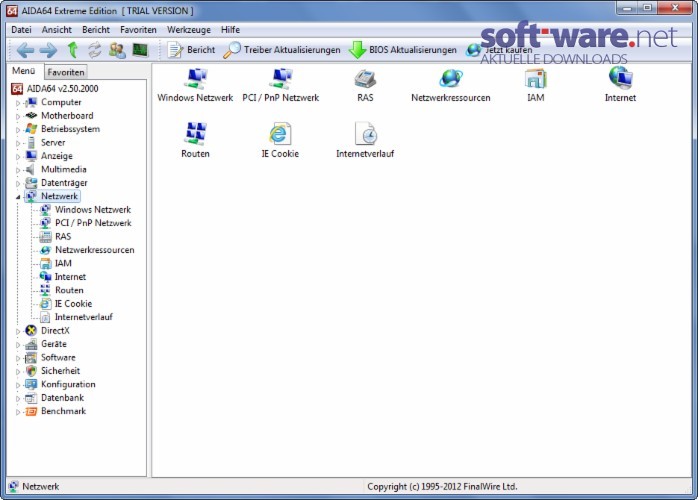Click the users icon in the toolbar

pyautogui.click(x=117, y=50)
